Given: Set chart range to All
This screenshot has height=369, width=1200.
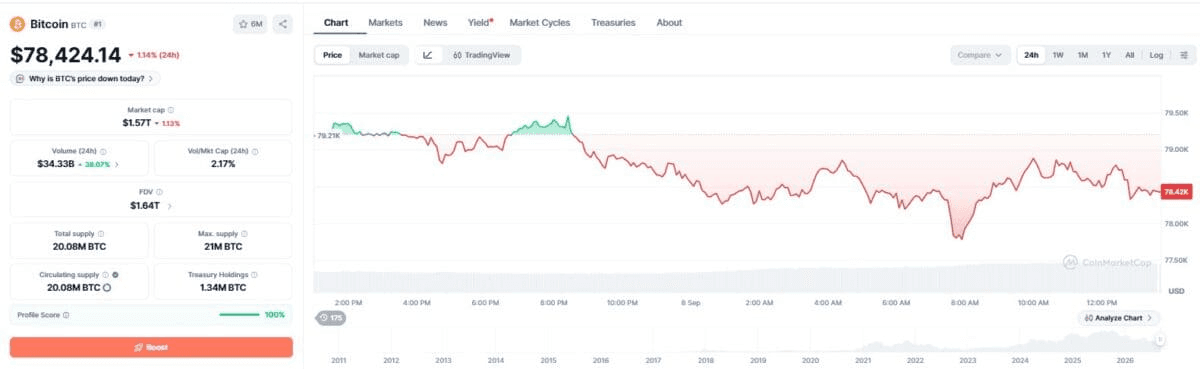Looking at the screenshot, I should [x=1129, y=55].
